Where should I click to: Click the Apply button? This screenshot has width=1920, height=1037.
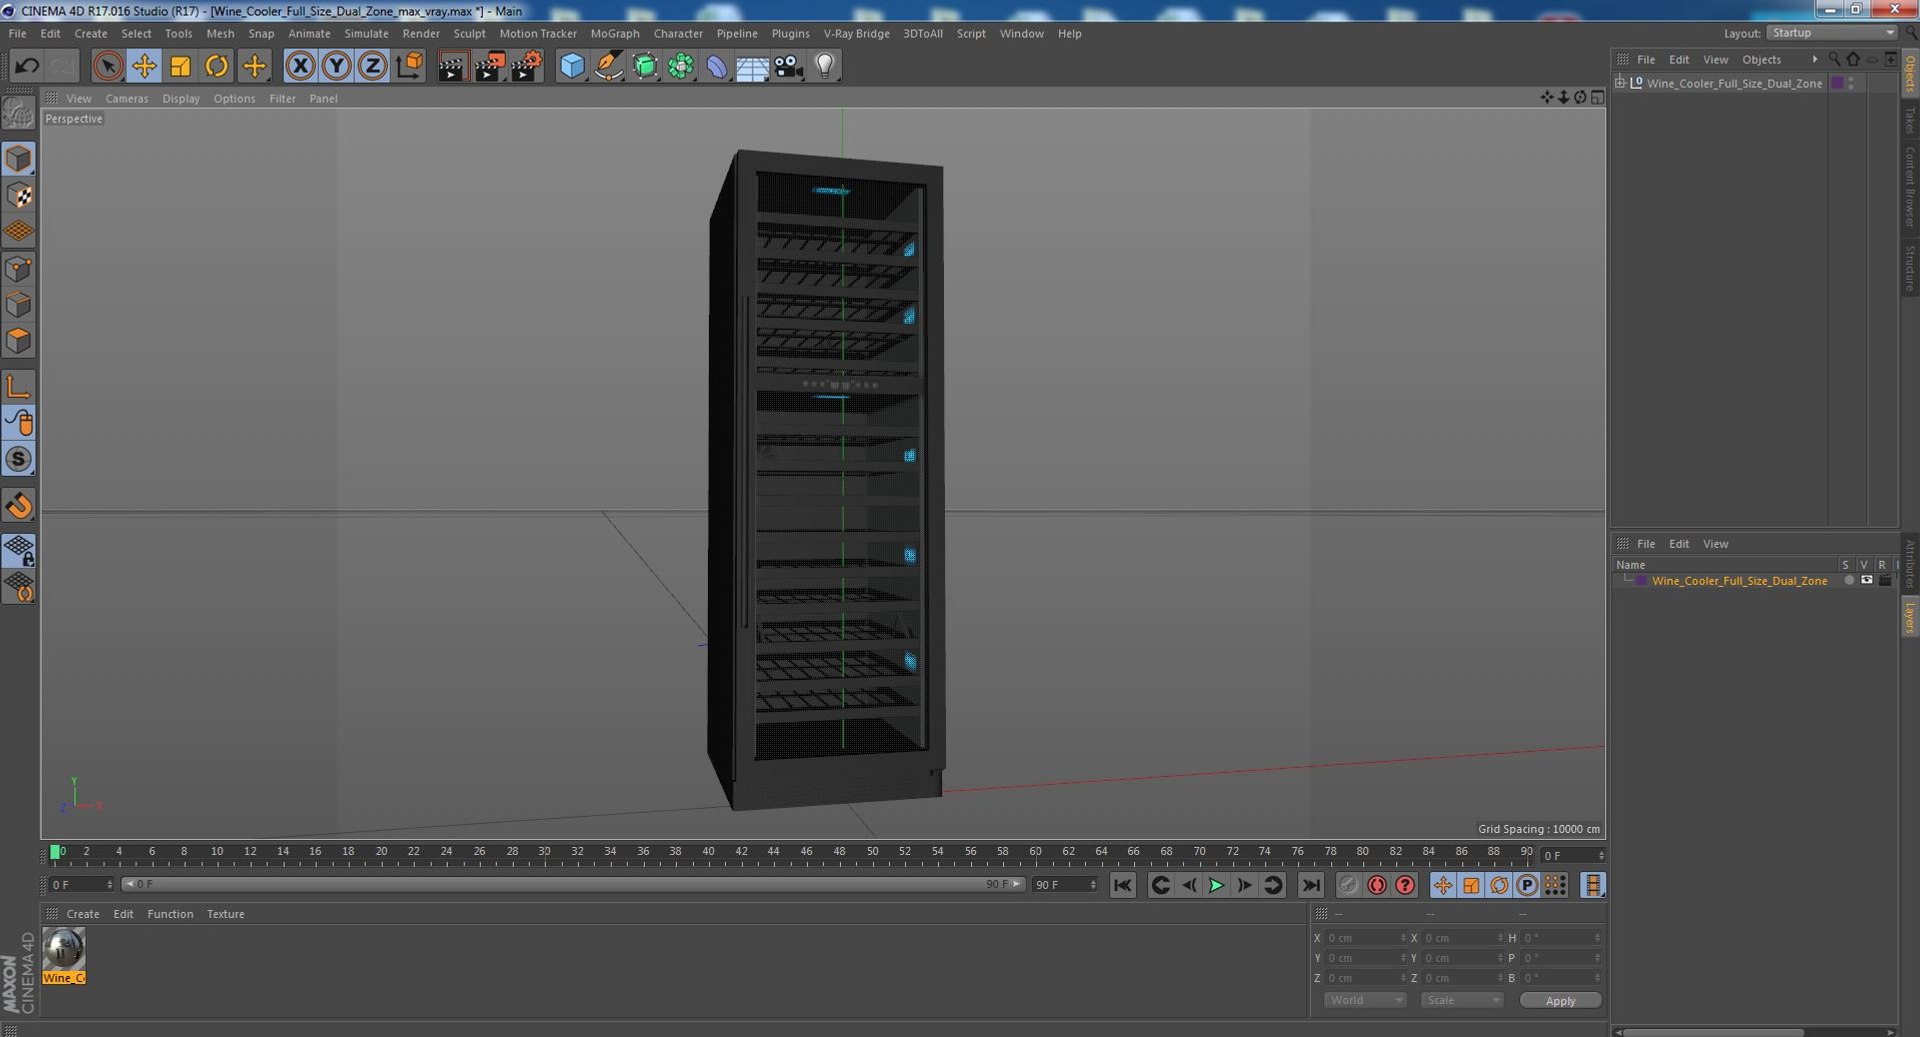pos(1560,1000)
